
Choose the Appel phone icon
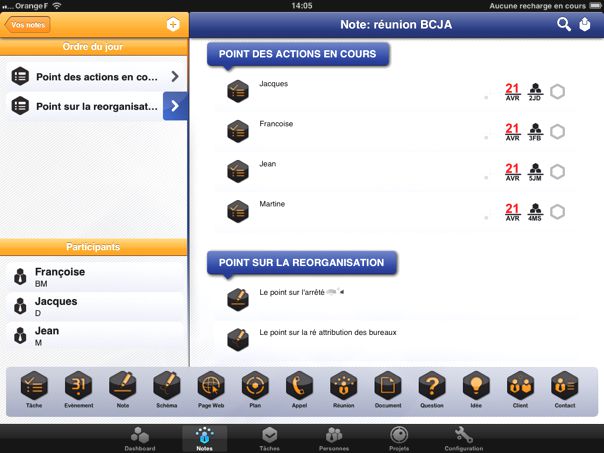(299, 388)
